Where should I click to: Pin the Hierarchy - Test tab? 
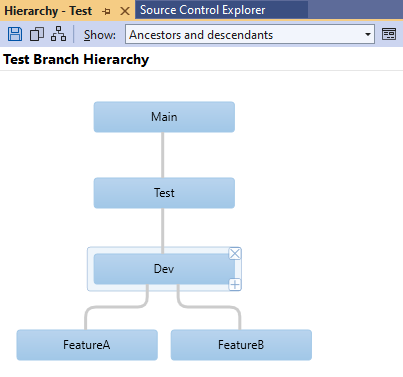(x=107, y=12)
